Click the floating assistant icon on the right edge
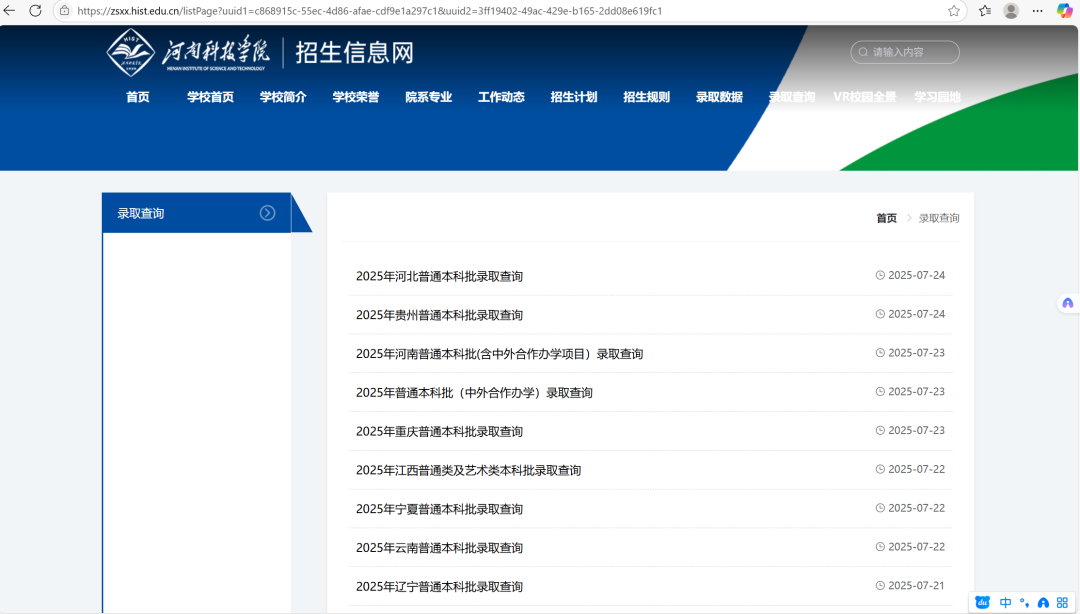The image size is (1080, 614). coord(1068,302)
